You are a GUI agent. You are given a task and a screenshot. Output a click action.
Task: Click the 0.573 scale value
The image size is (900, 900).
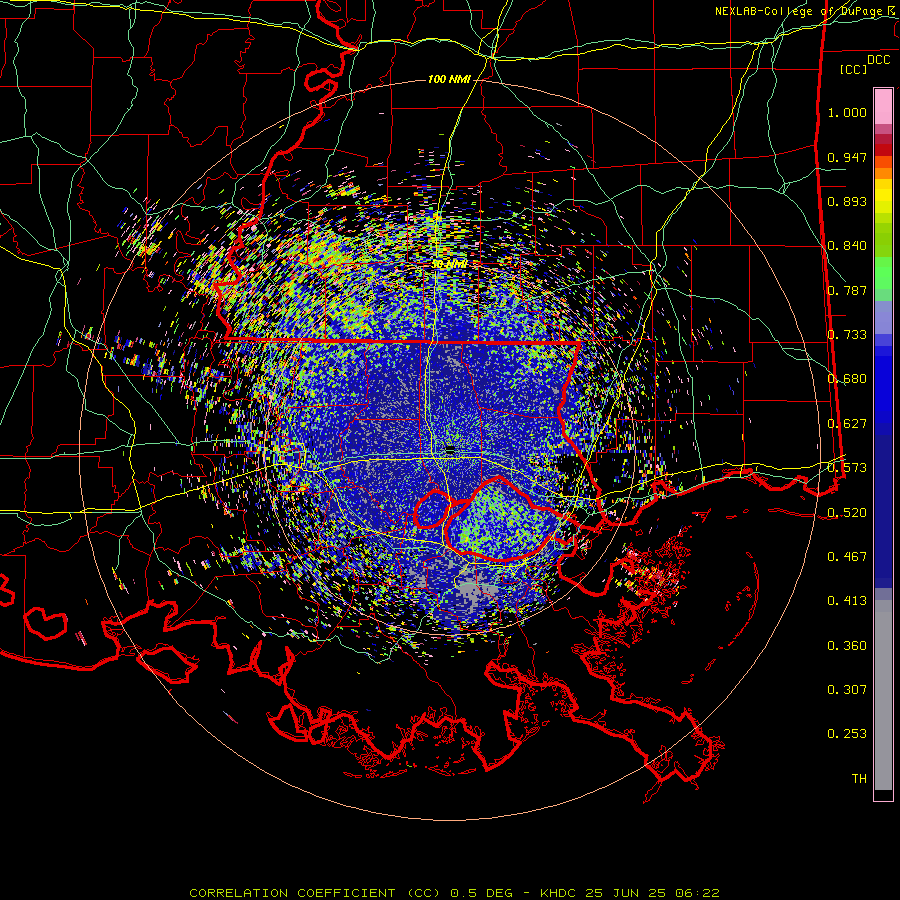tap(847, 468)
